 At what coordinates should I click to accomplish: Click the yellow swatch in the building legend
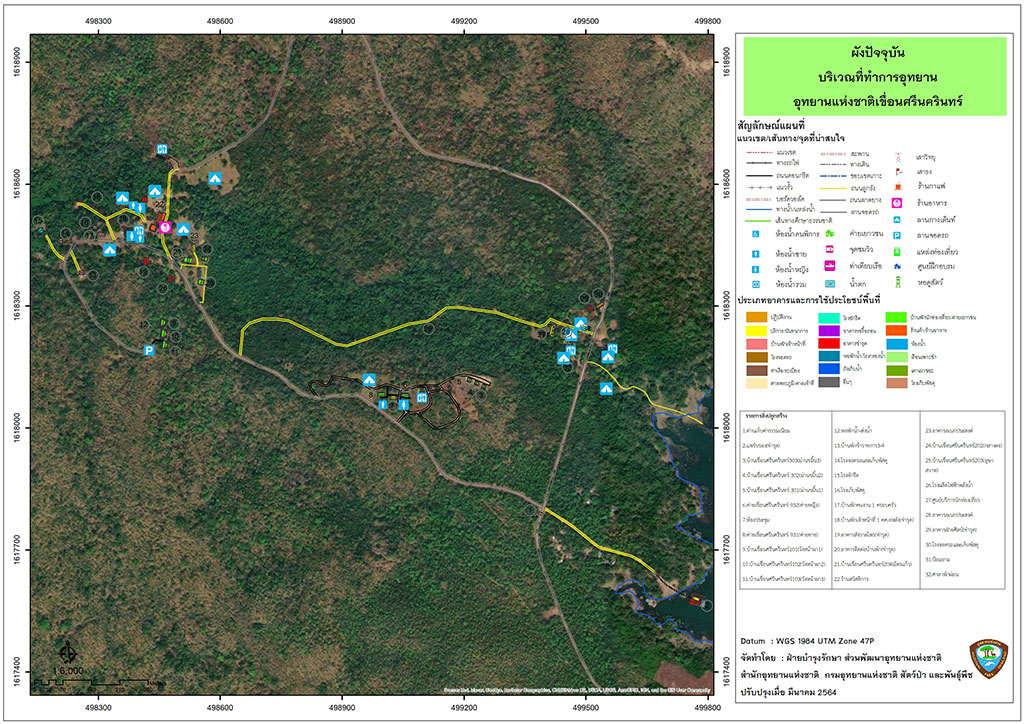757,330
